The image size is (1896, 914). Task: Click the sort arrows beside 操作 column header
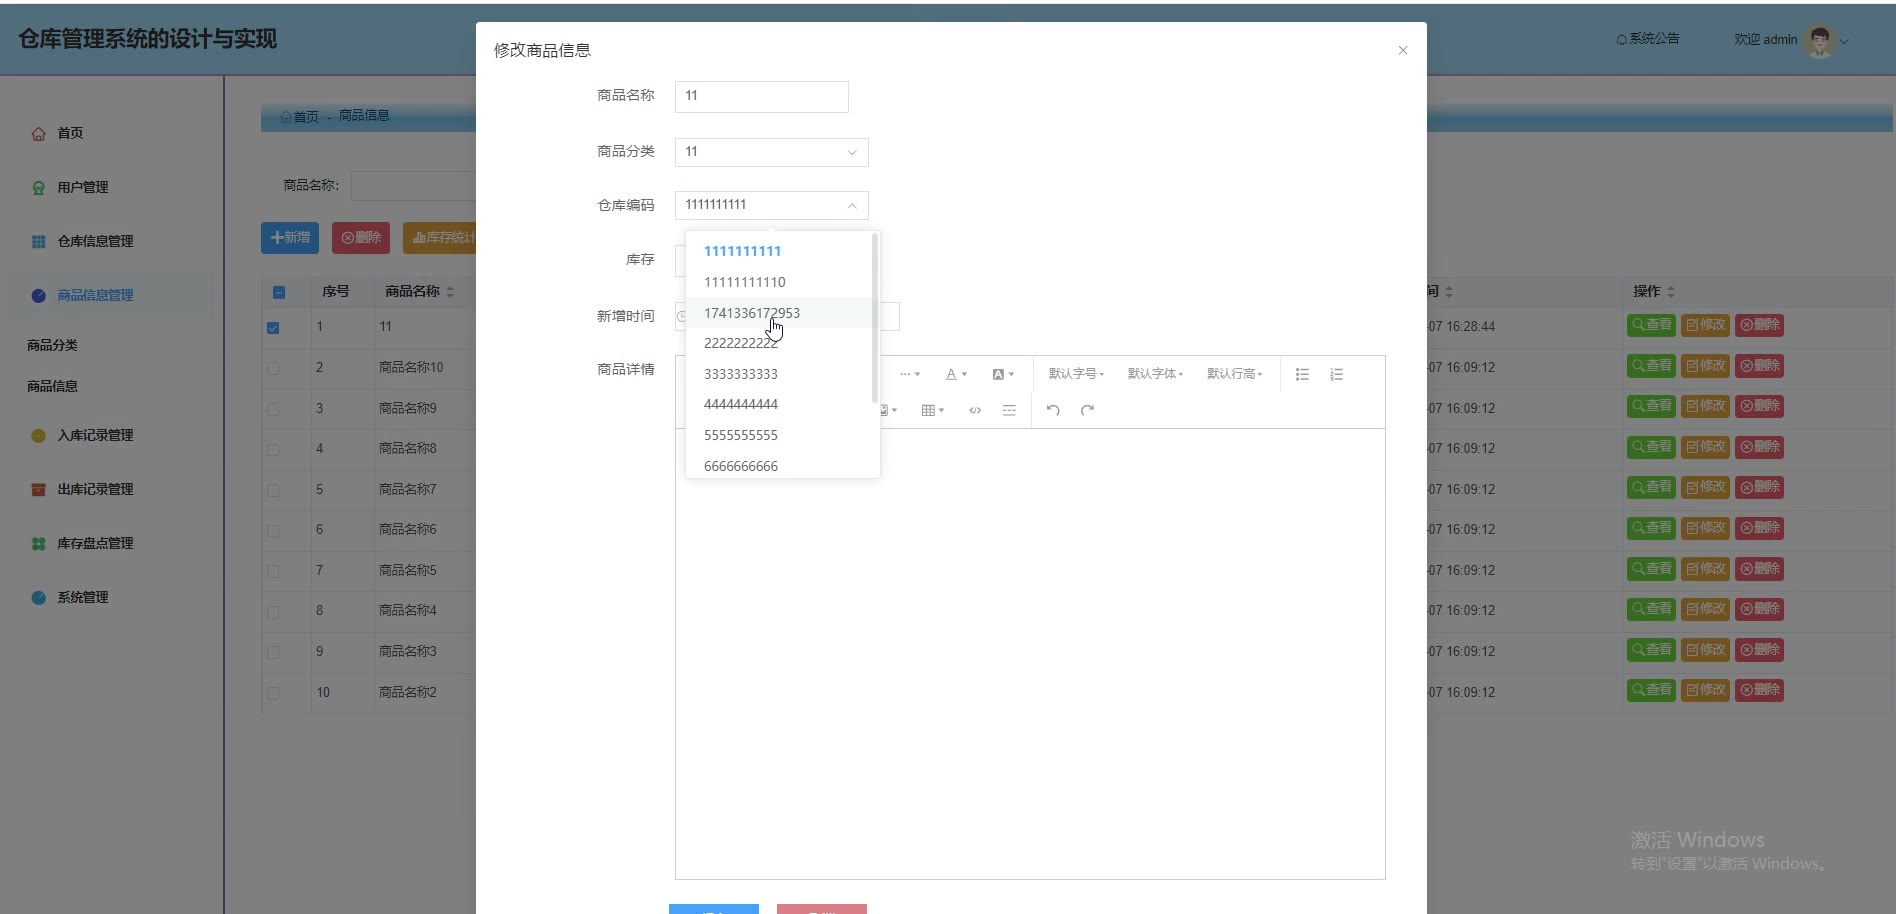[x=1671, y=292]
